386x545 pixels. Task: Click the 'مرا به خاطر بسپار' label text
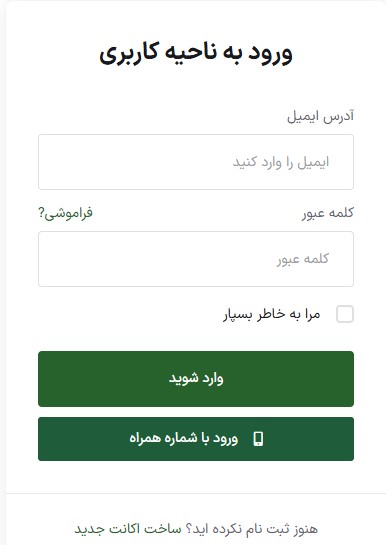click(x=271, y=314)
